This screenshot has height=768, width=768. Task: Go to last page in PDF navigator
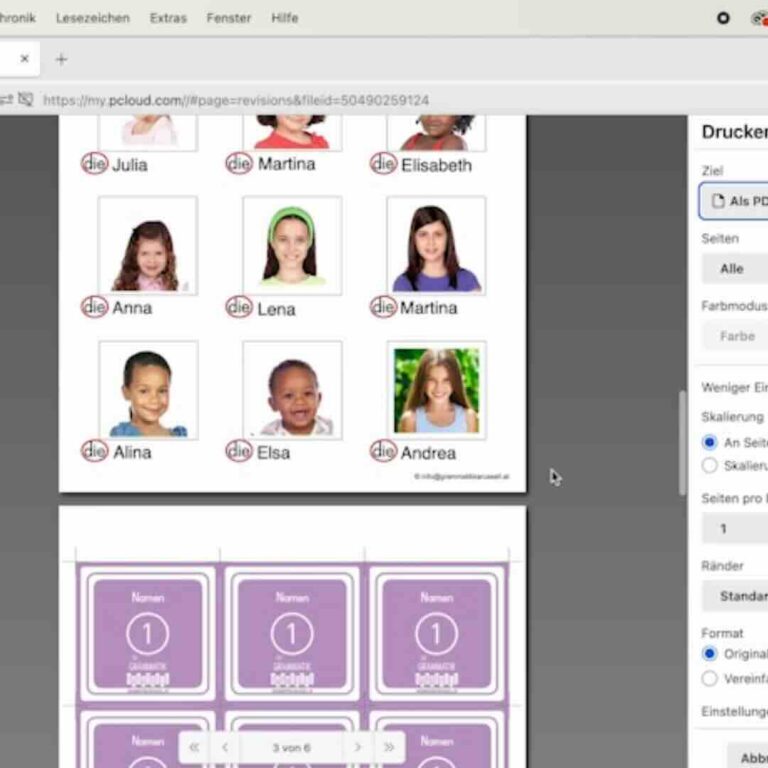tap(389, 747)
